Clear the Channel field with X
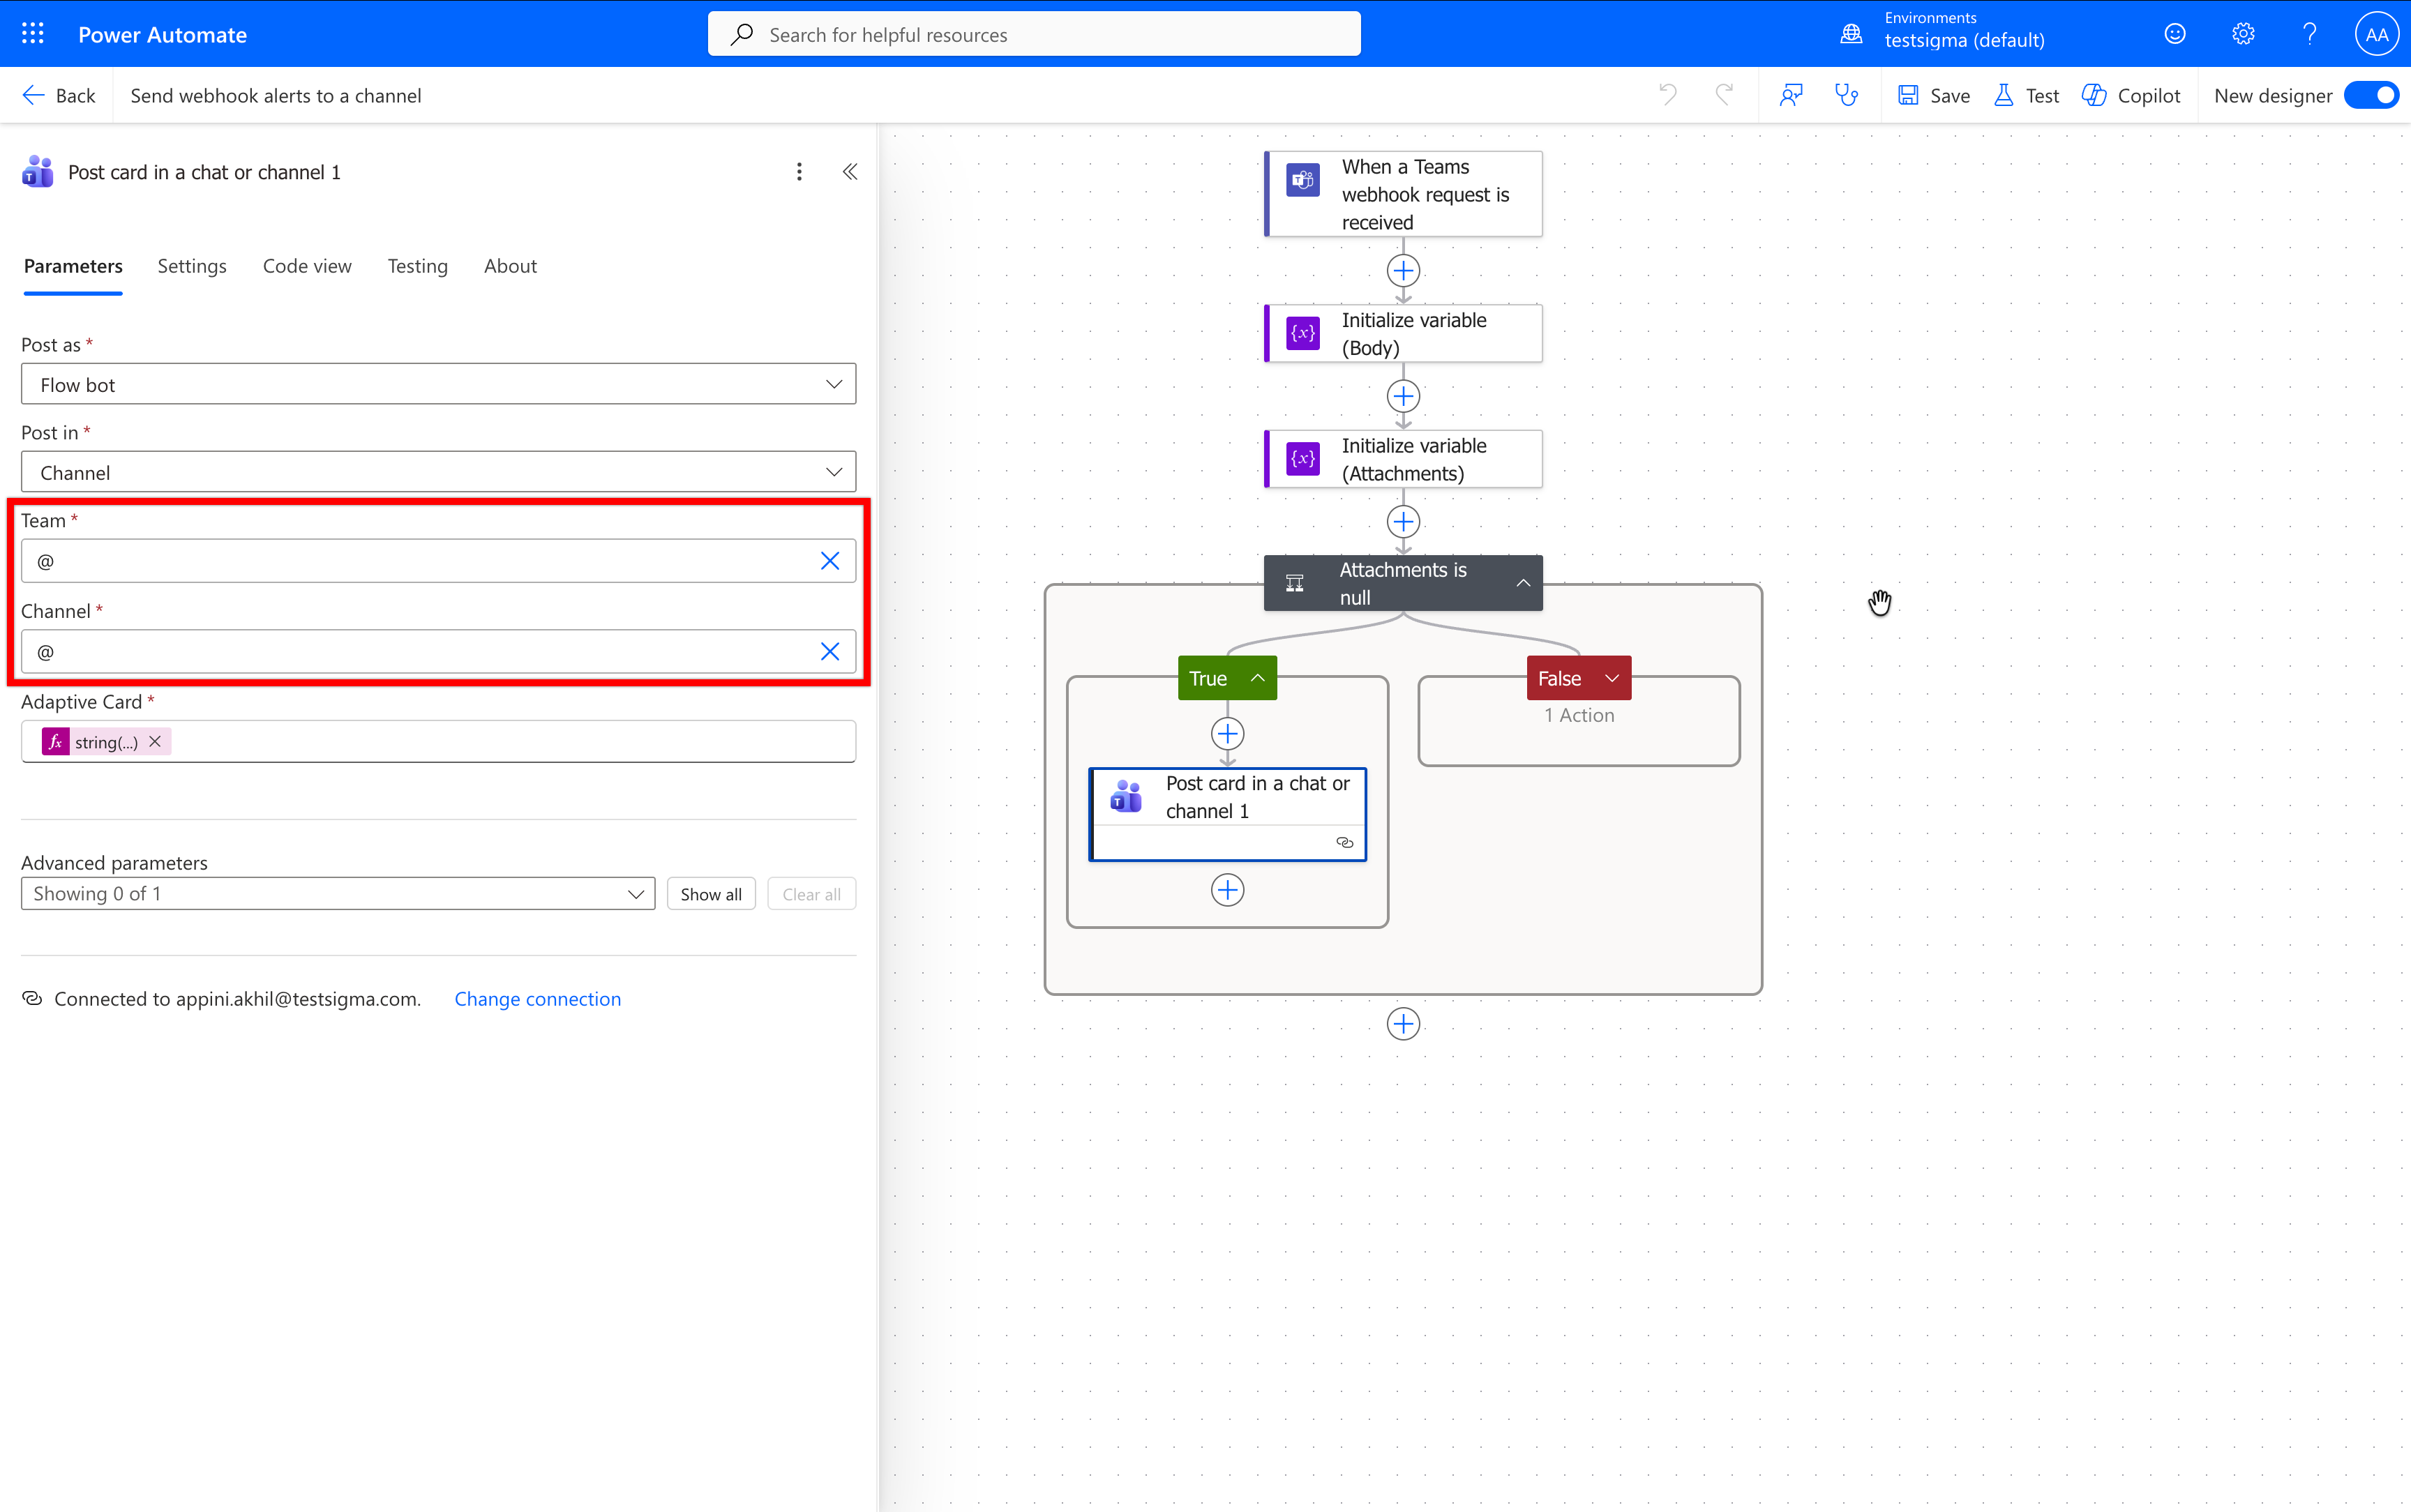The width and height of the screenshot is (2411, 1512). (x=830, y=652)
